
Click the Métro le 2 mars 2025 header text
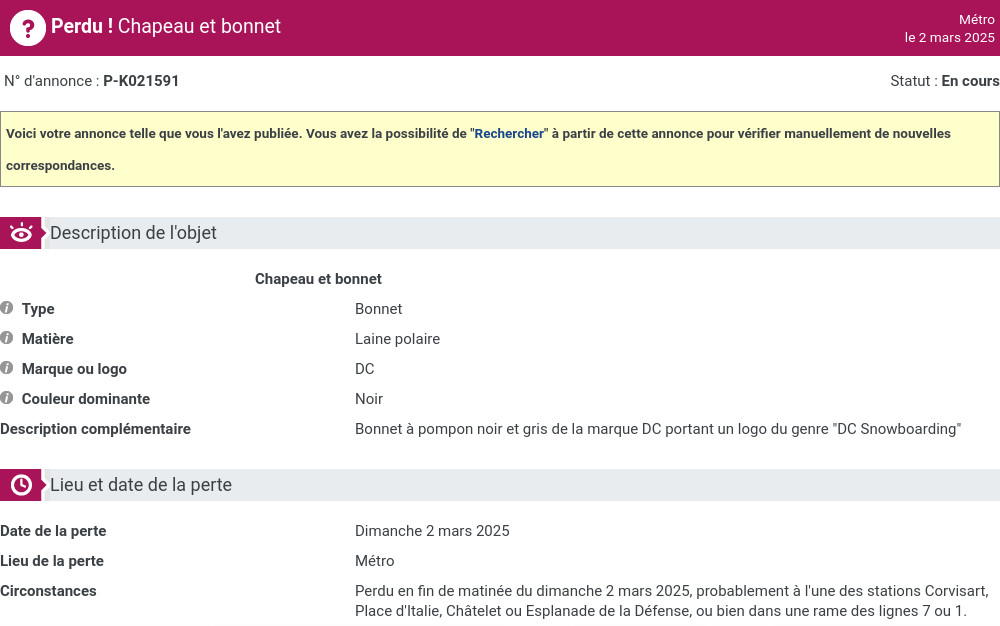point(950,29)
